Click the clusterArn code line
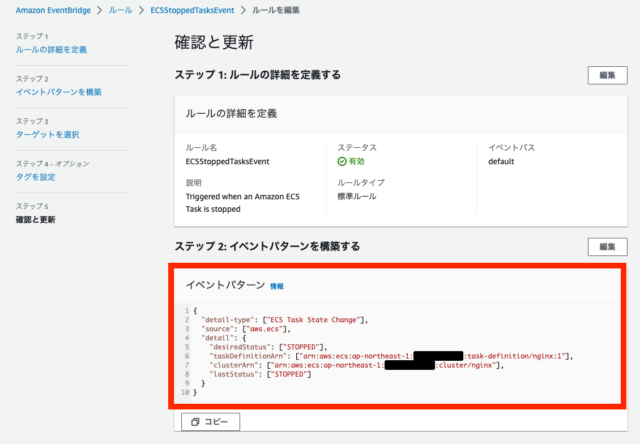The width and height of the screenshot is (640, 444). pyautogui.click(x=356, y=365)
